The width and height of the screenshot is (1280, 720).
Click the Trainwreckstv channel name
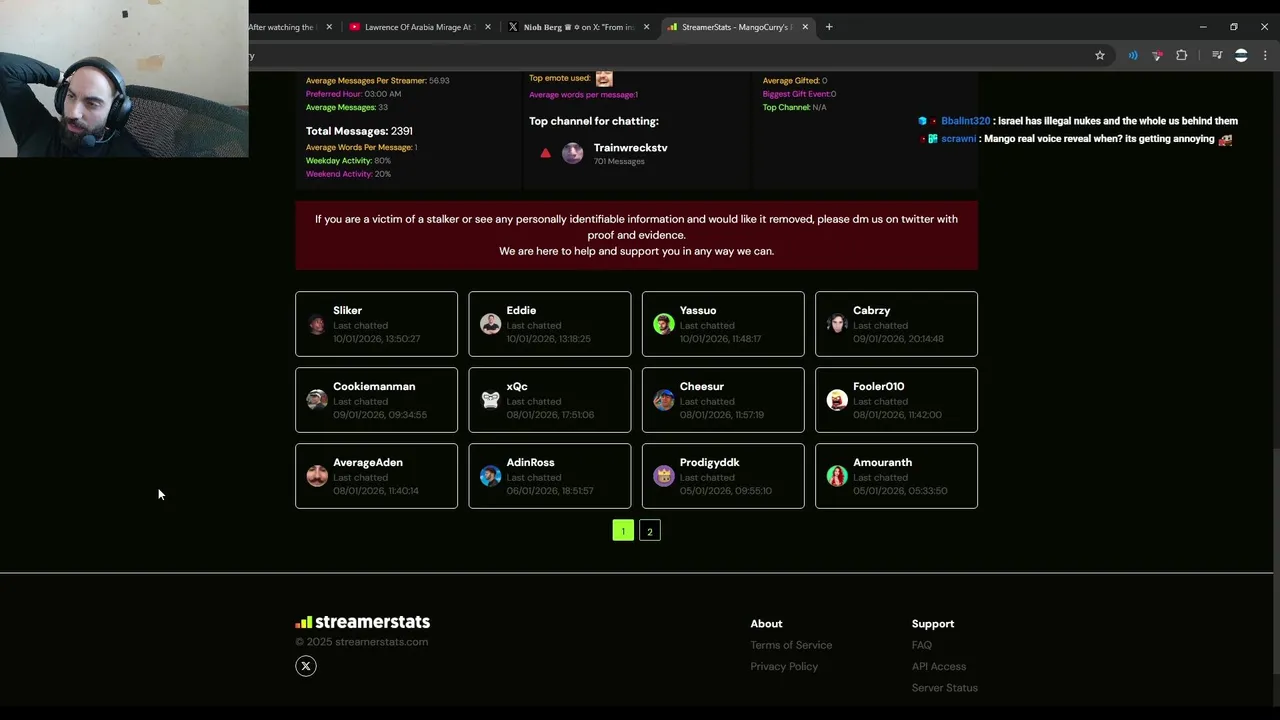tap(630, 148)
